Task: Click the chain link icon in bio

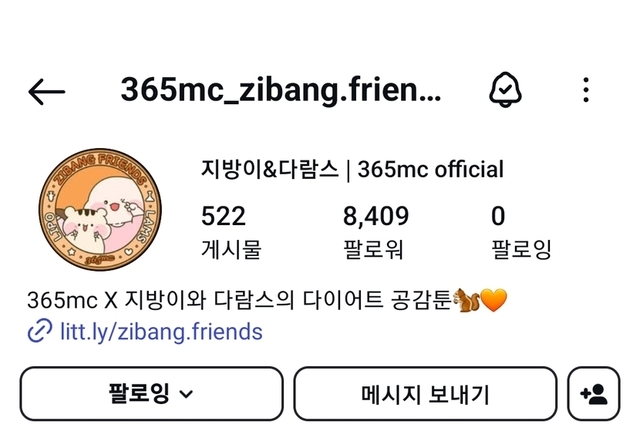Action: [x=40, y=330]
